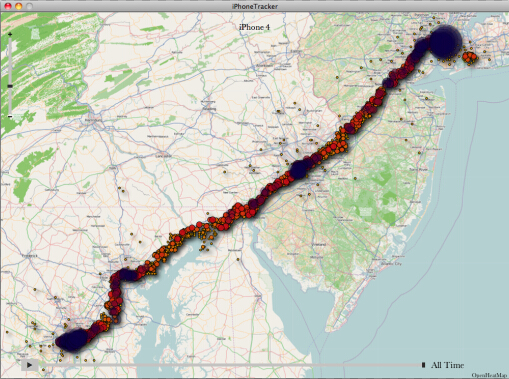Zoom out with the minus icon
The height and width of the screenshot is (379, 509).
(10, 116)
